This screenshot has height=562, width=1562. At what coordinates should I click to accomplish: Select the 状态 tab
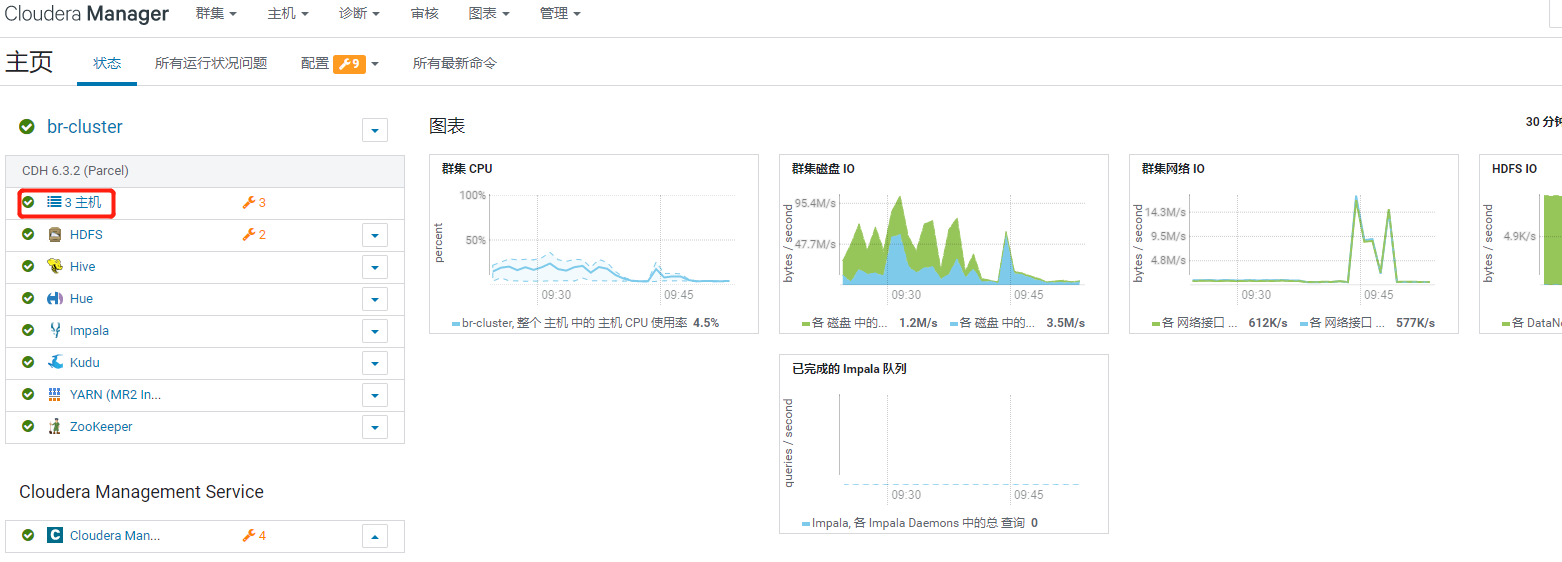click(x=107, y=63)
